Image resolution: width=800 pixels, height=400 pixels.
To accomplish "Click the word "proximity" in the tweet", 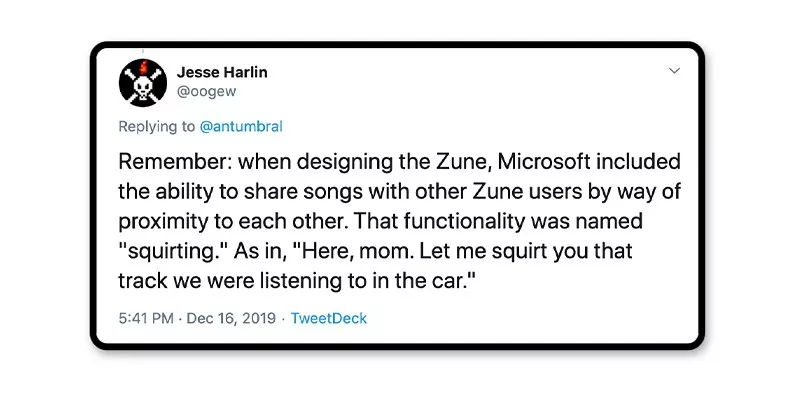I will click(x=162, y=219).
